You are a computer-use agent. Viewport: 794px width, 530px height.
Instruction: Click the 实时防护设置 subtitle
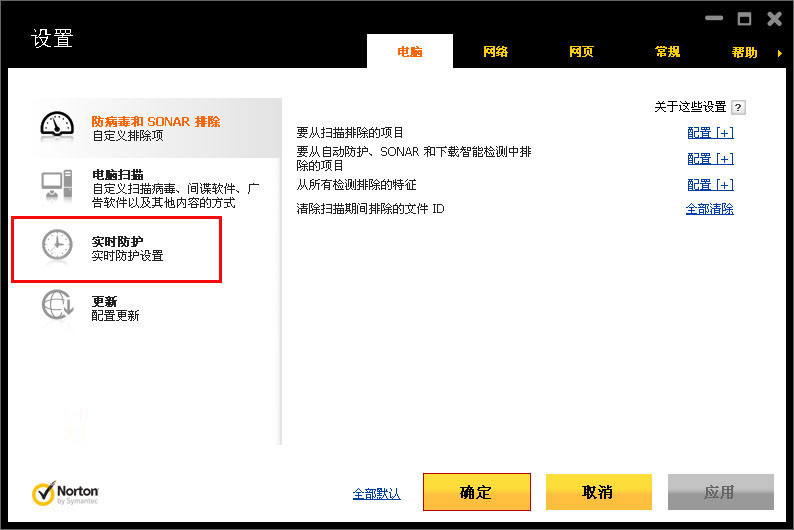128,256
